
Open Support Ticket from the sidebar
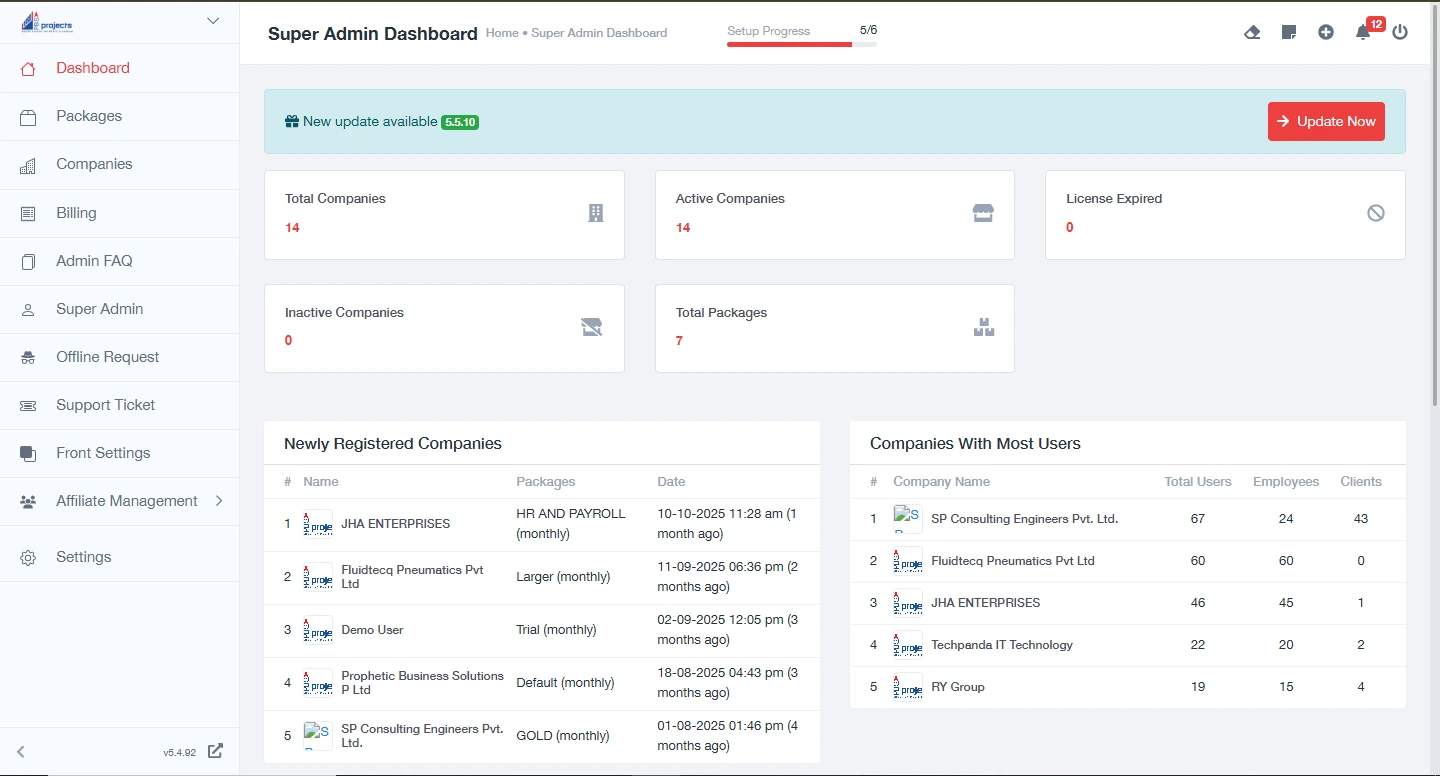[x=105, y=405]
